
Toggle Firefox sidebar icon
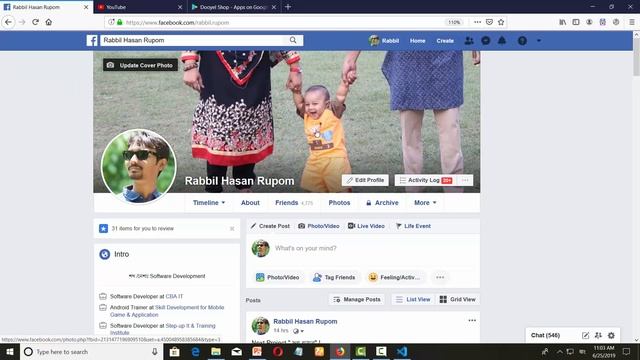(576, 22)
